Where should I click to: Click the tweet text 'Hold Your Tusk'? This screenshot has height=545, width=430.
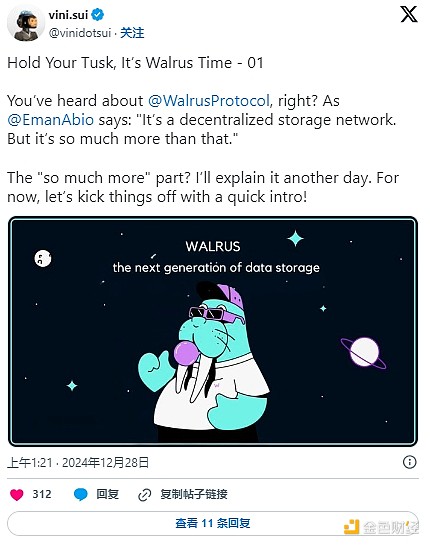tap(61, 63)
